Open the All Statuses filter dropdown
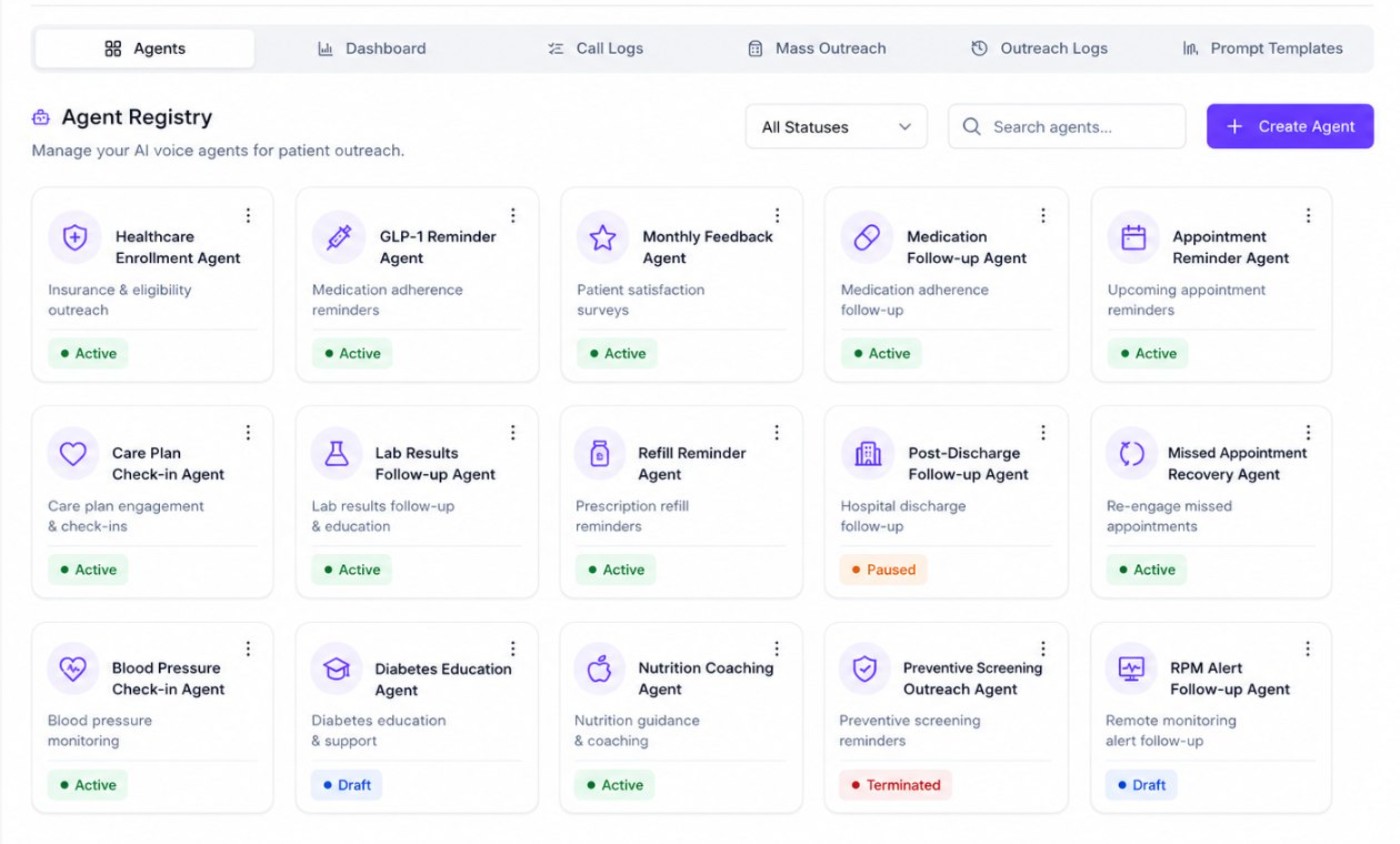Image resolution: width=1400 pixels, height=844 pixels. point(836,127)
